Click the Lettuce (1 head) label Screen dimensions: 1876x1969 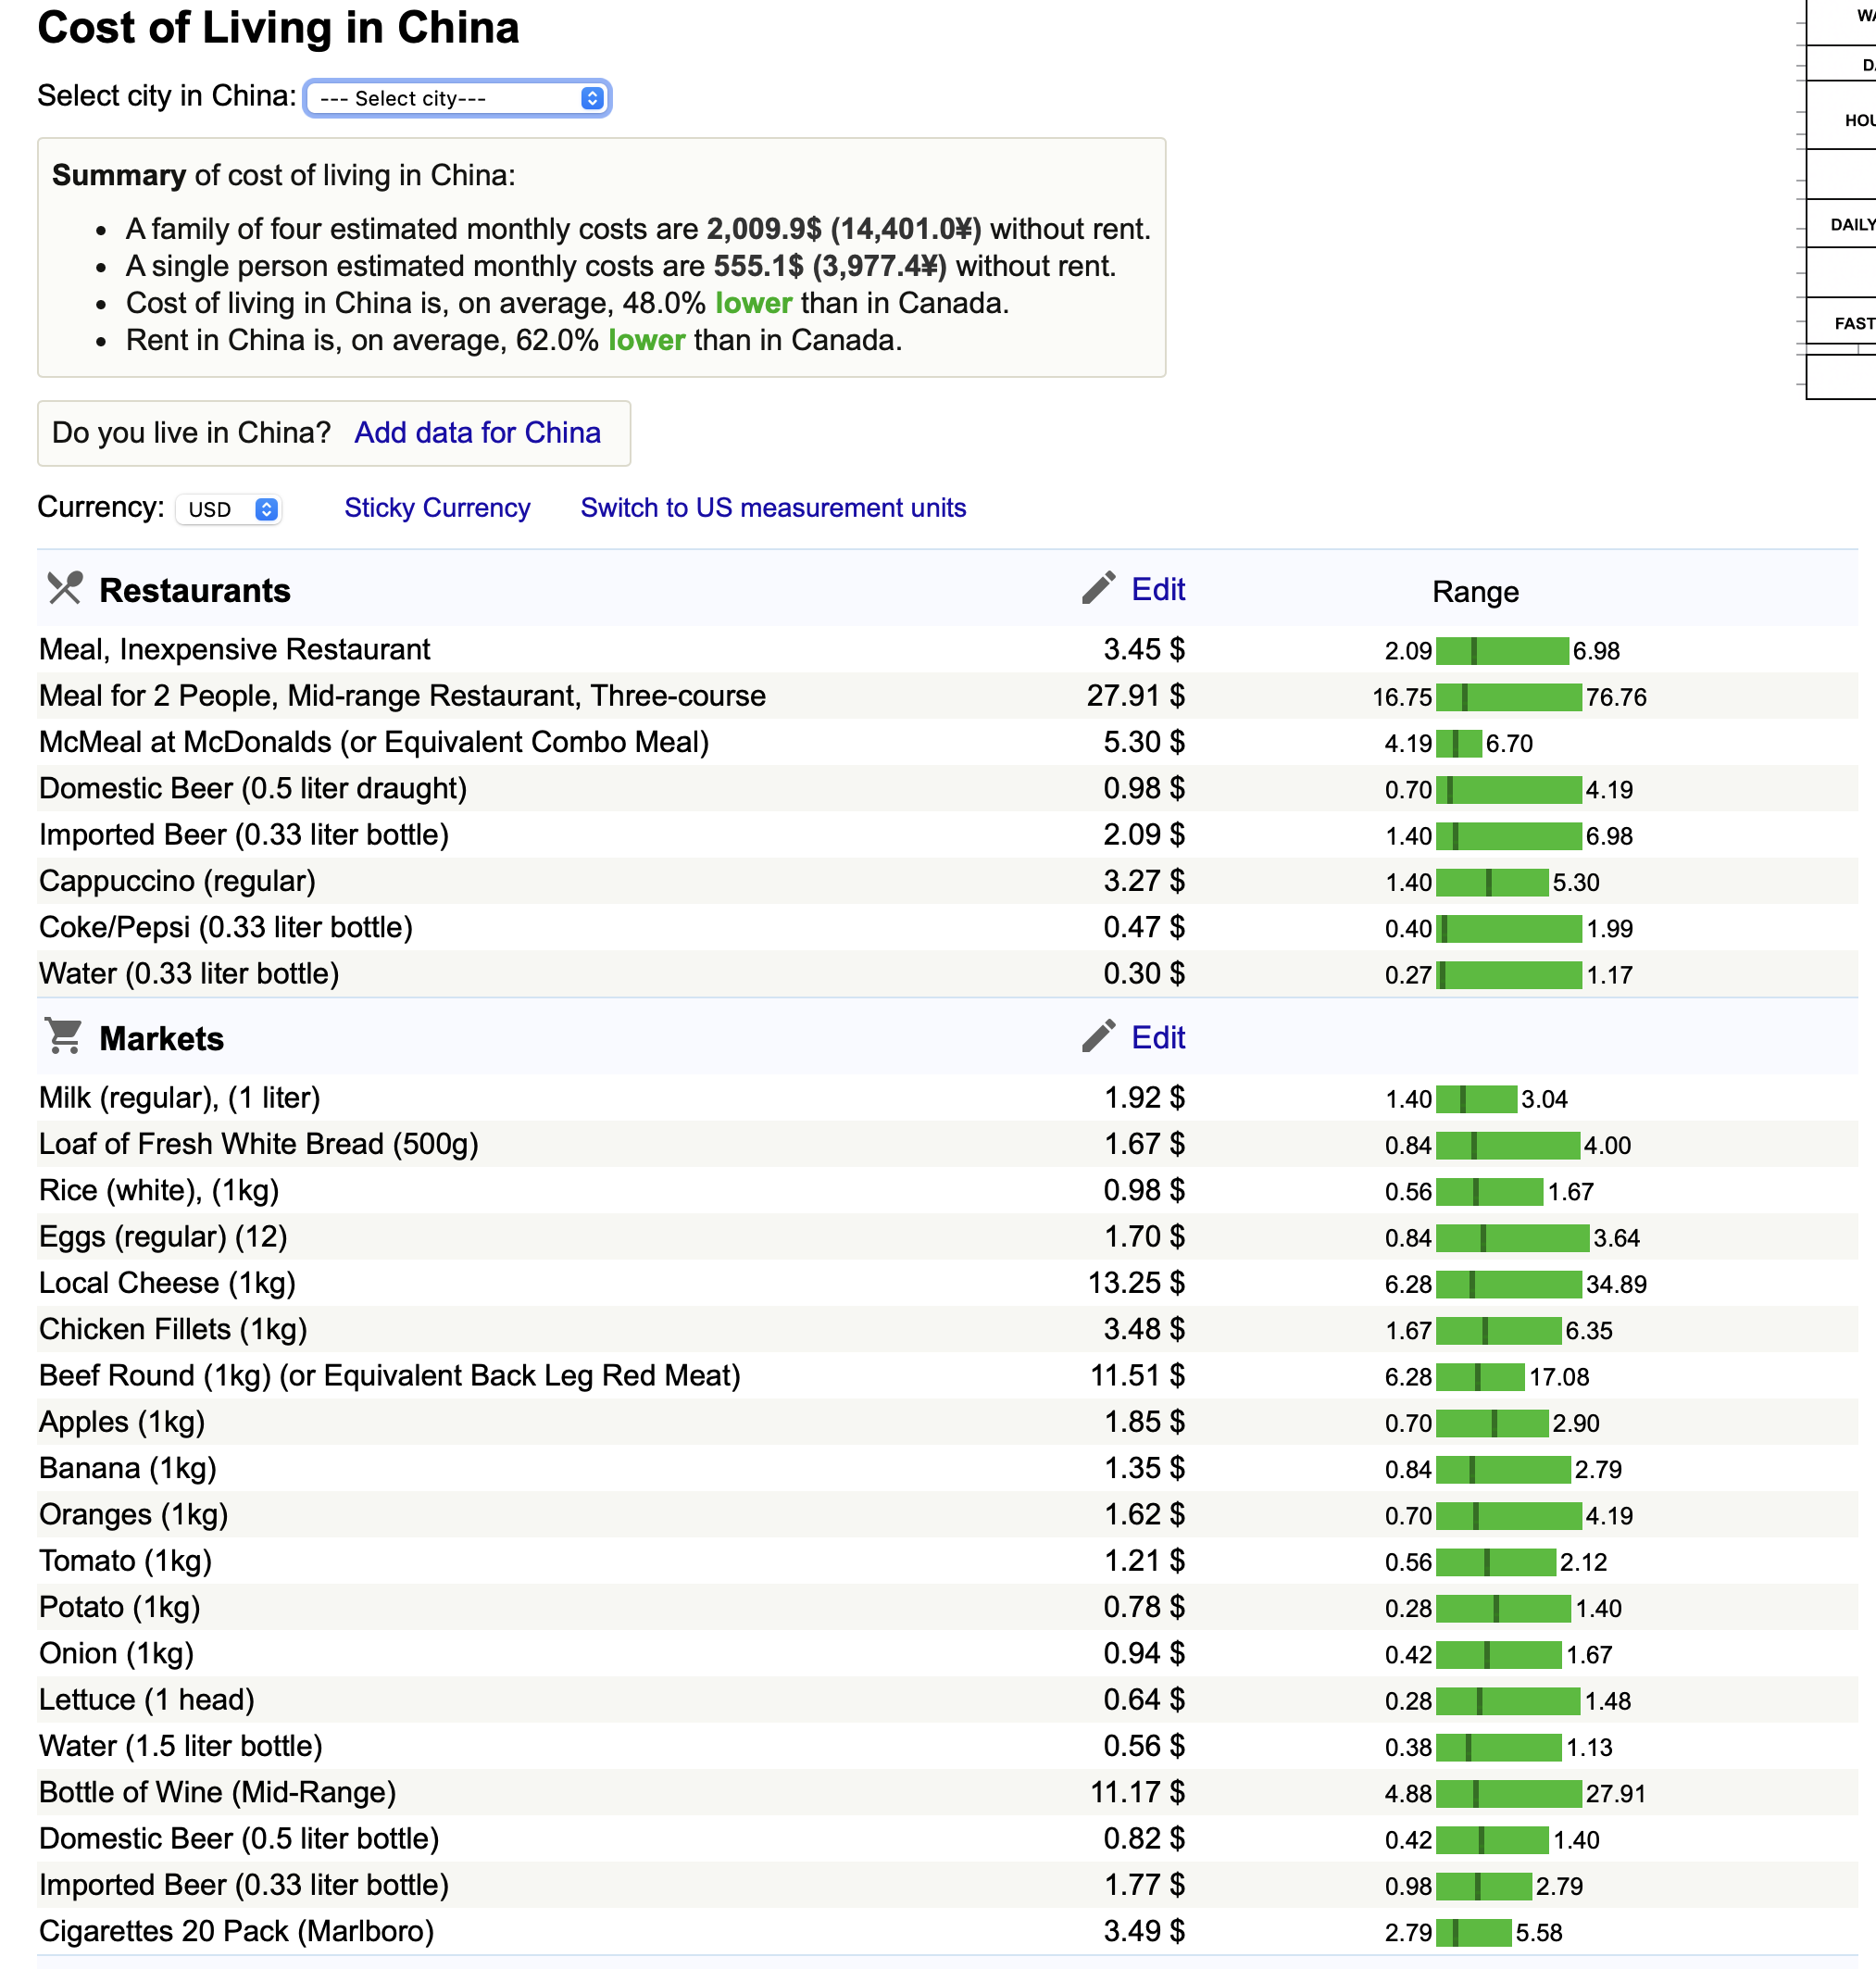[x=147, y=1699]
